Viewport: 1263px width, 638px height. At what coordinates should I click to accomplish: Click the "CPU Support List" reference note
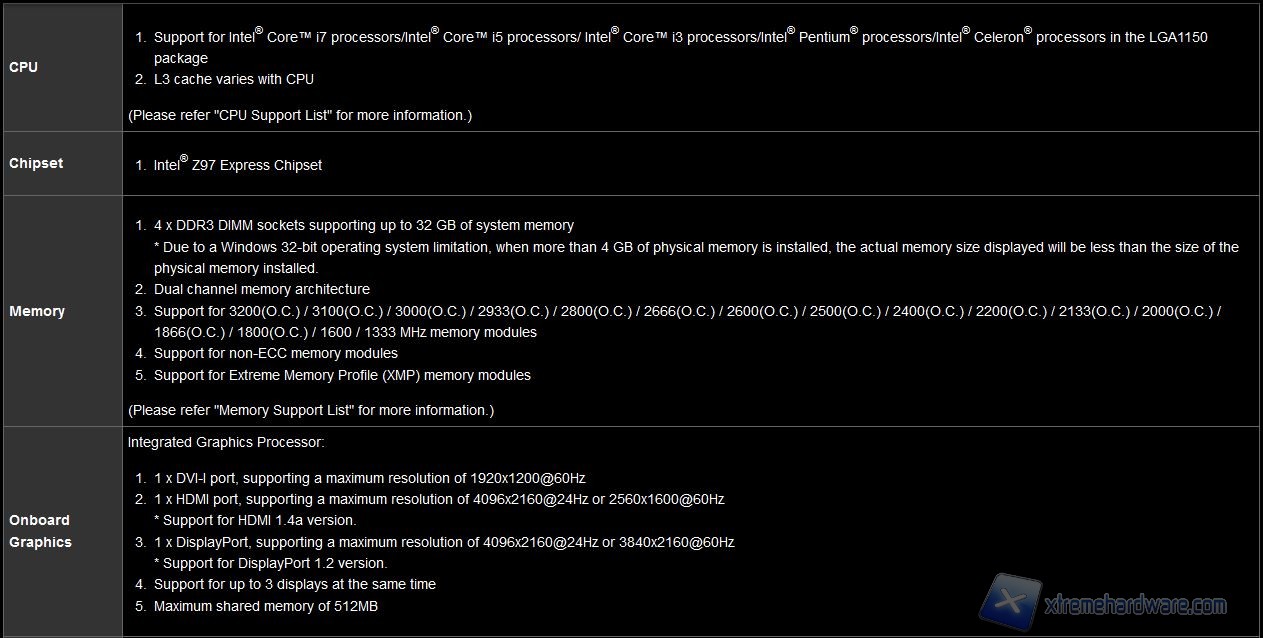300,115
